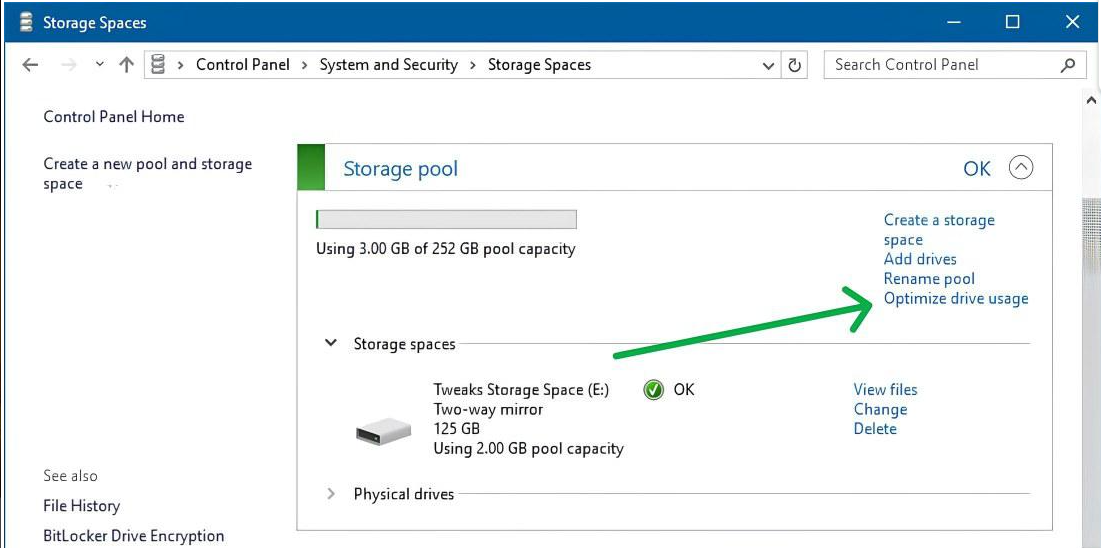Click the green OK status checkmark icon
The height and width of the screenshot is (548, 1101).
click(653, 390)
